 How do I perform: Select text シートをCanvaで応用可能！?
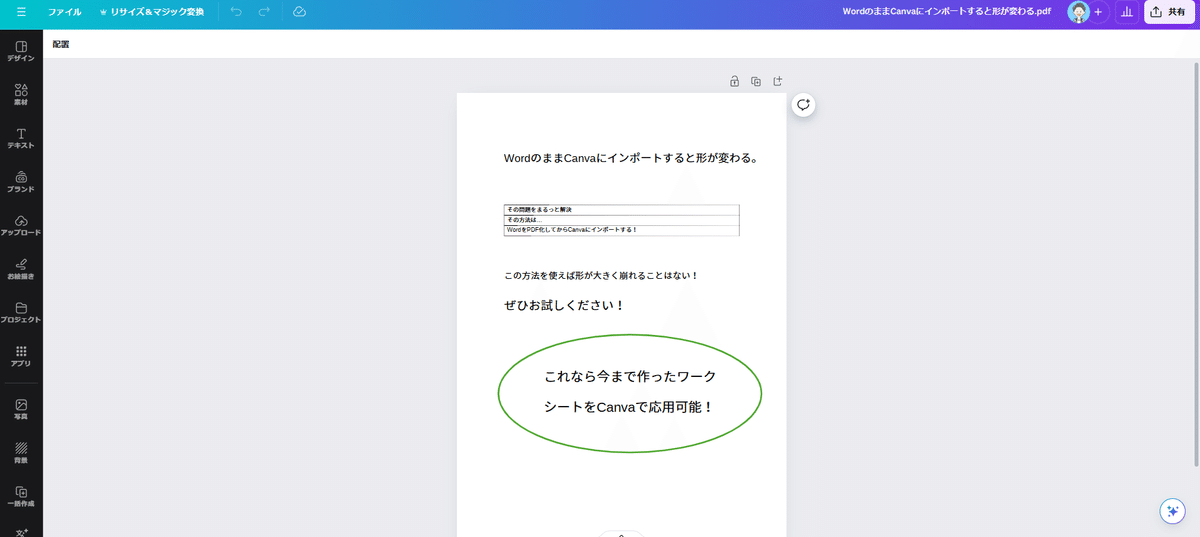pos(629,407)
